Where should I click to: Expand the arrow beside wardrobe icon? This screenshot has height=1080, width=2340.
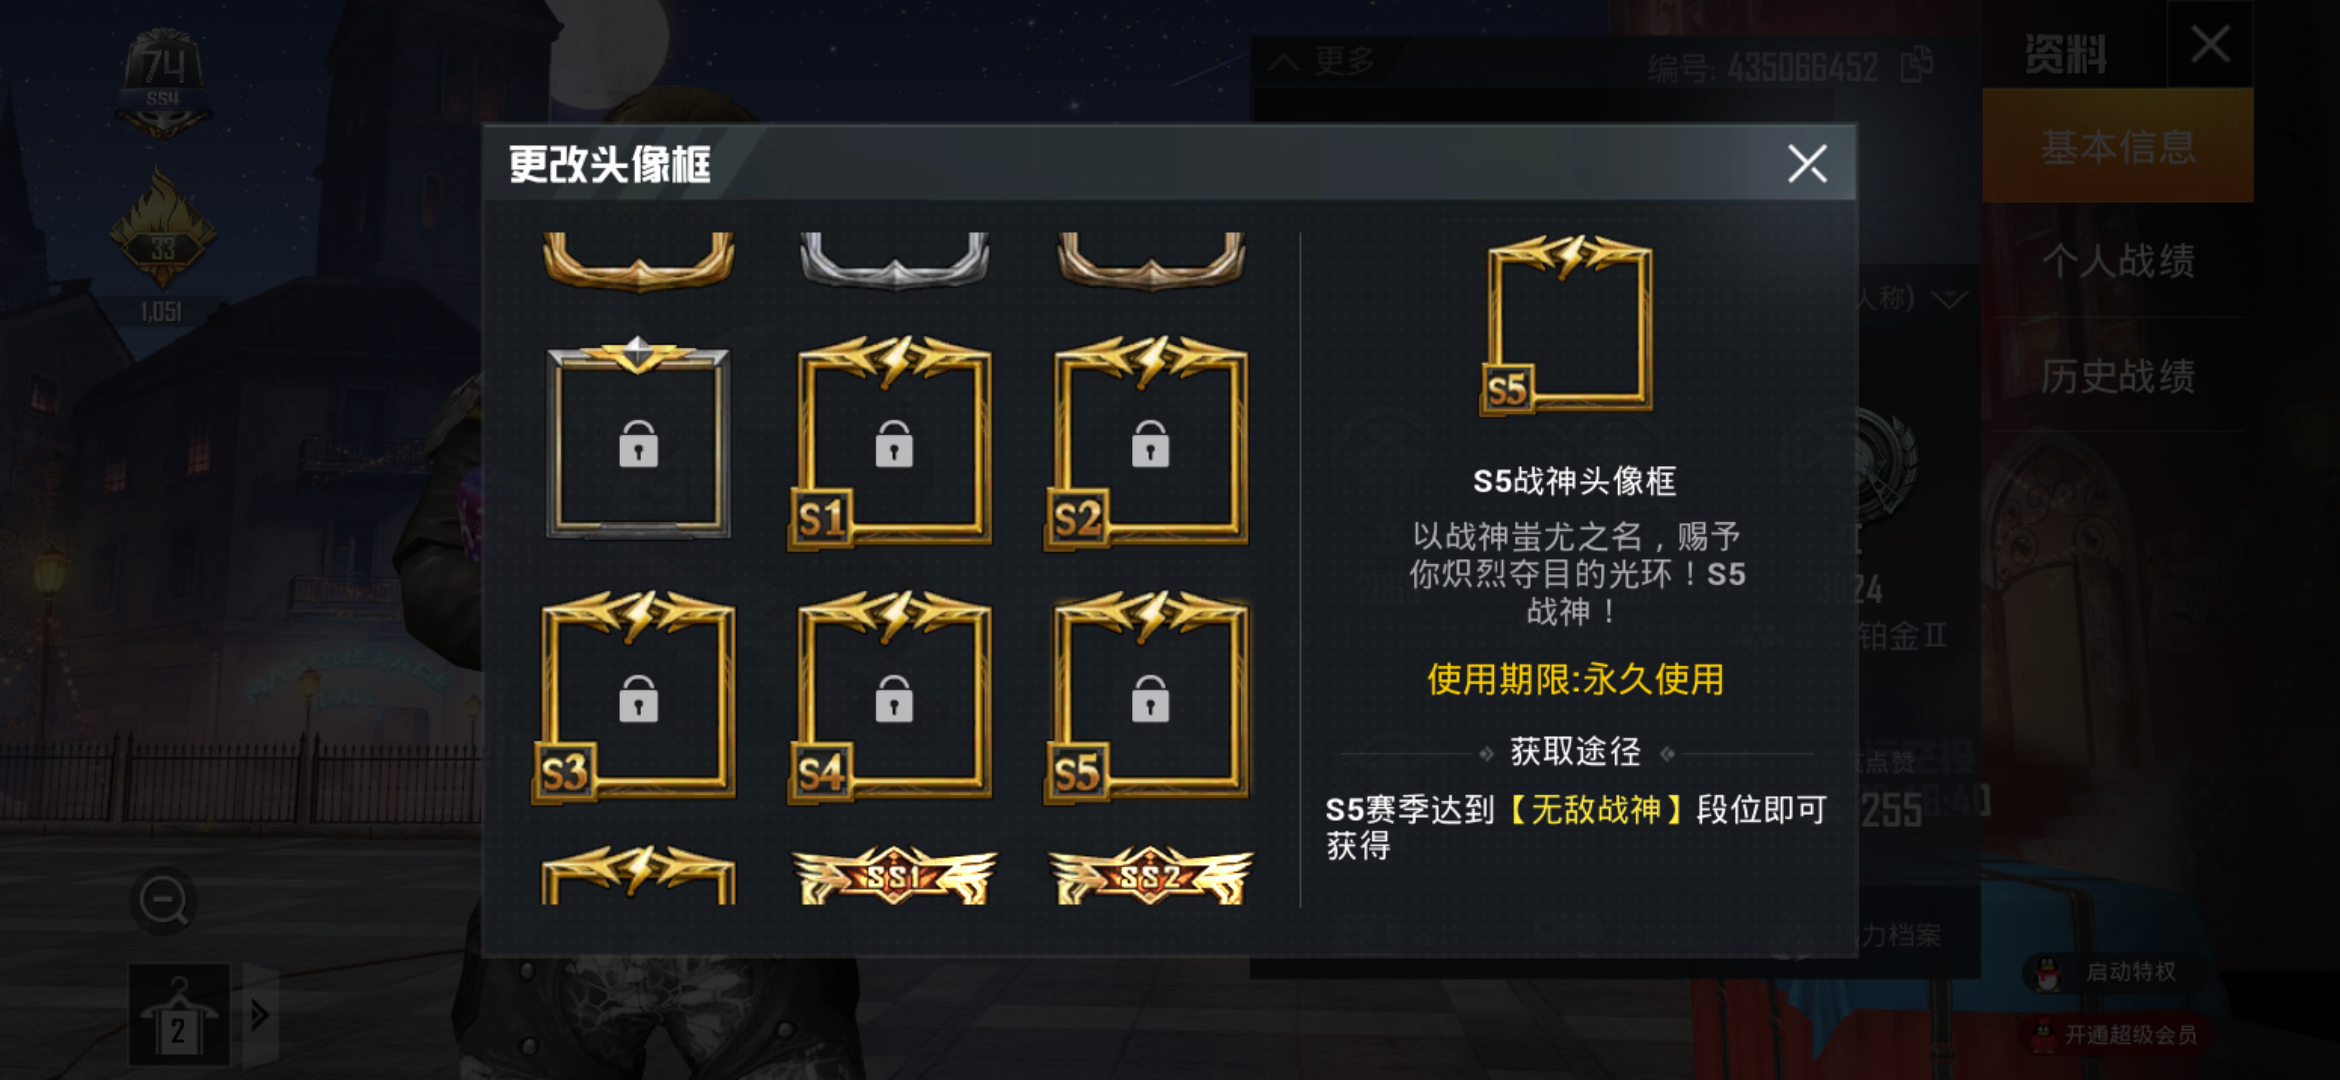pos(259,1015)
